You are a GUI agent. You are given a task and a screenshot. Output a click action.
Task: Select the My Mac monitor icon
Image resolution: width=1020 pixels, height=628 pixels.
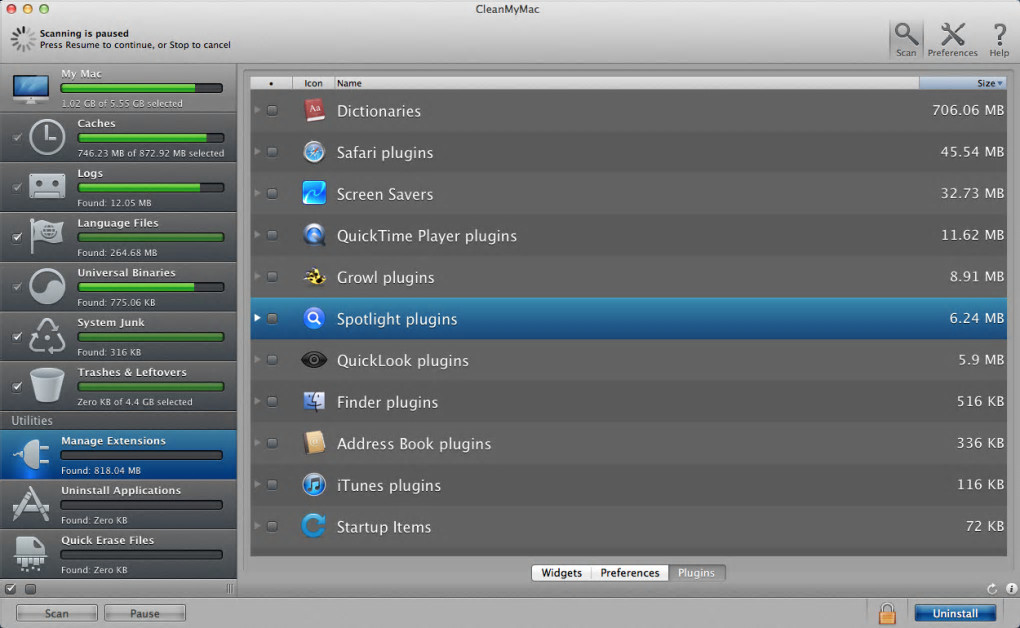(x=31, y=89)
